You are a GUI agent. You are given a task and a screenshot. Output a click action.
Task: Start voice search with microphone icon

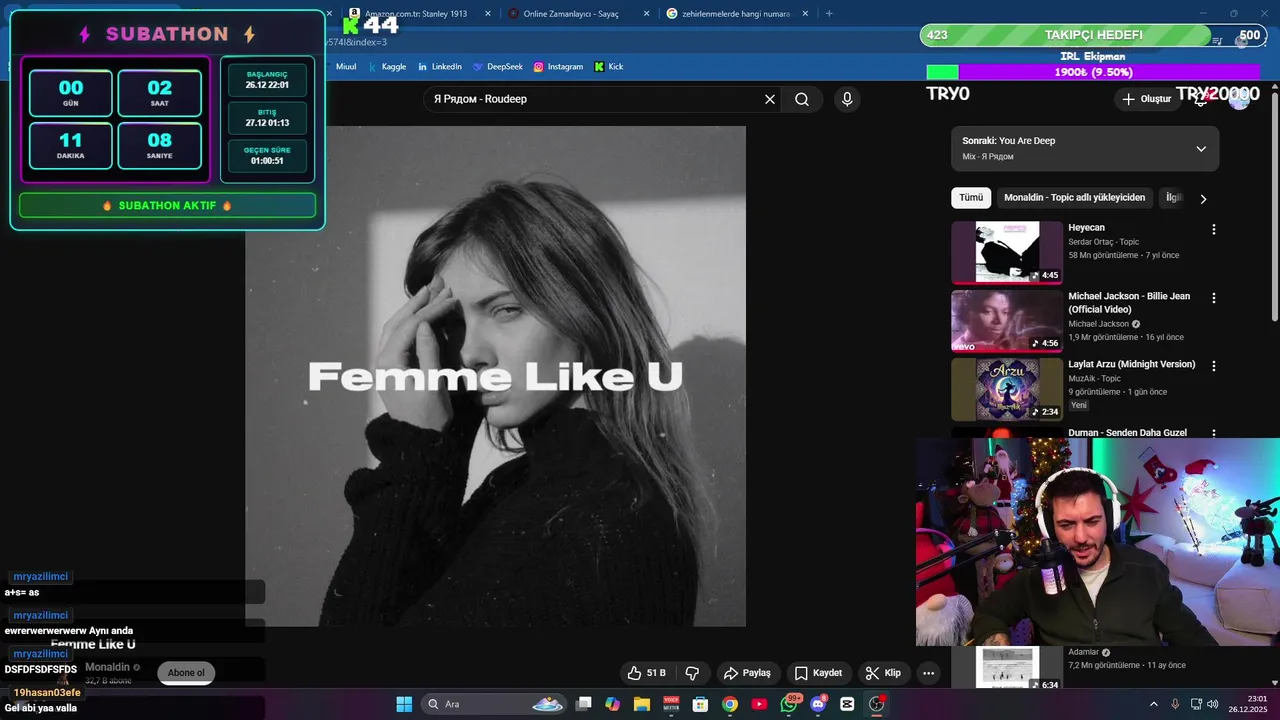847,99
